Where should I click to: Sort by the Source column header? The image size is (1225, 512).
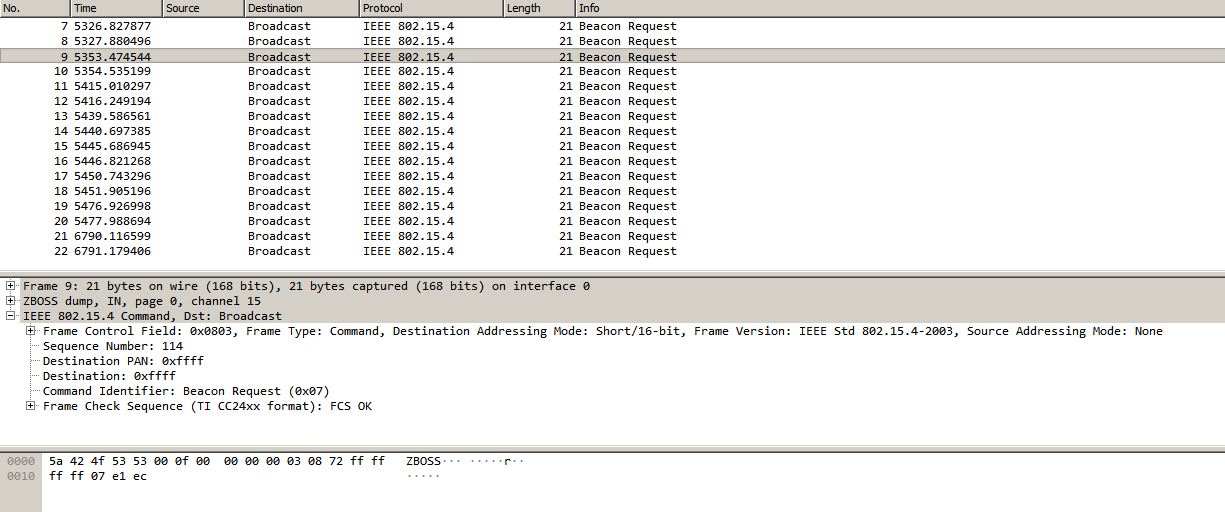[203, 8]
